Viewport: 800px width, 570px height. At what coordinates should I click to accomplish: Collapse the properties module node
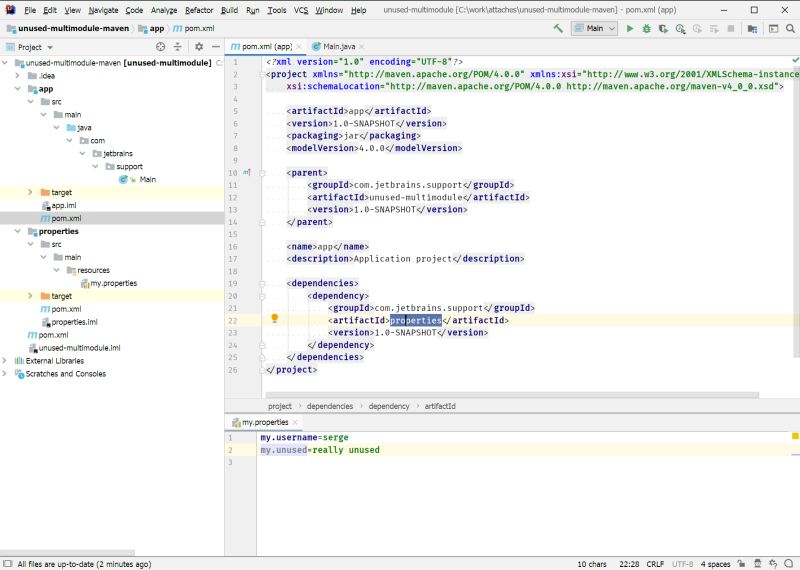point(17,231)
